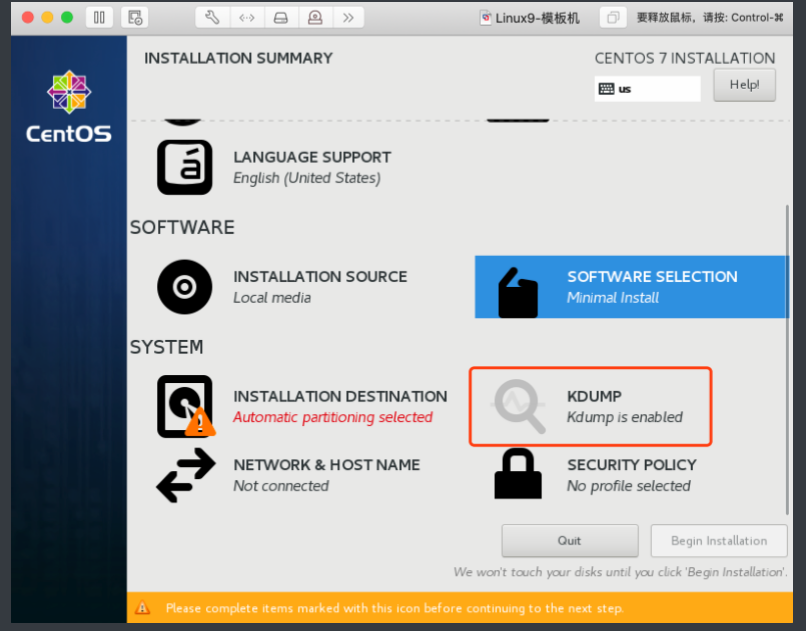Click the network adapter arrows icon

[x=247, y=18]
